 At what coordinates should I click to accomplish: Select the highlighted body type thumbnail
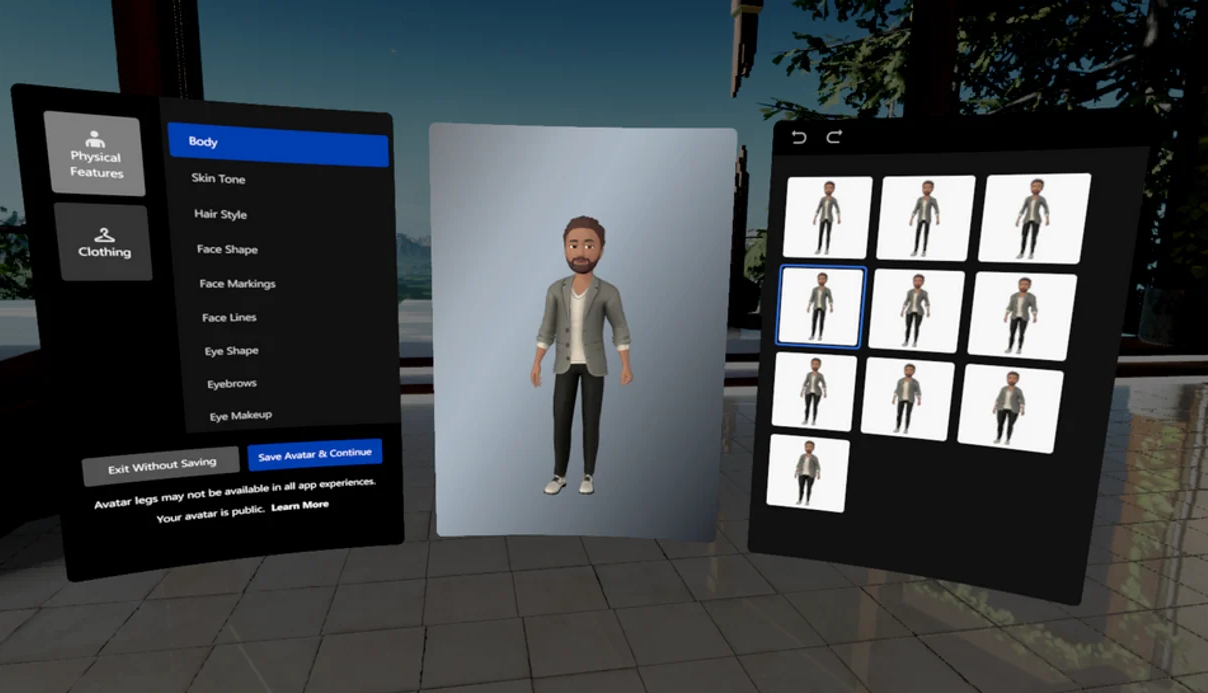point(820,306)
